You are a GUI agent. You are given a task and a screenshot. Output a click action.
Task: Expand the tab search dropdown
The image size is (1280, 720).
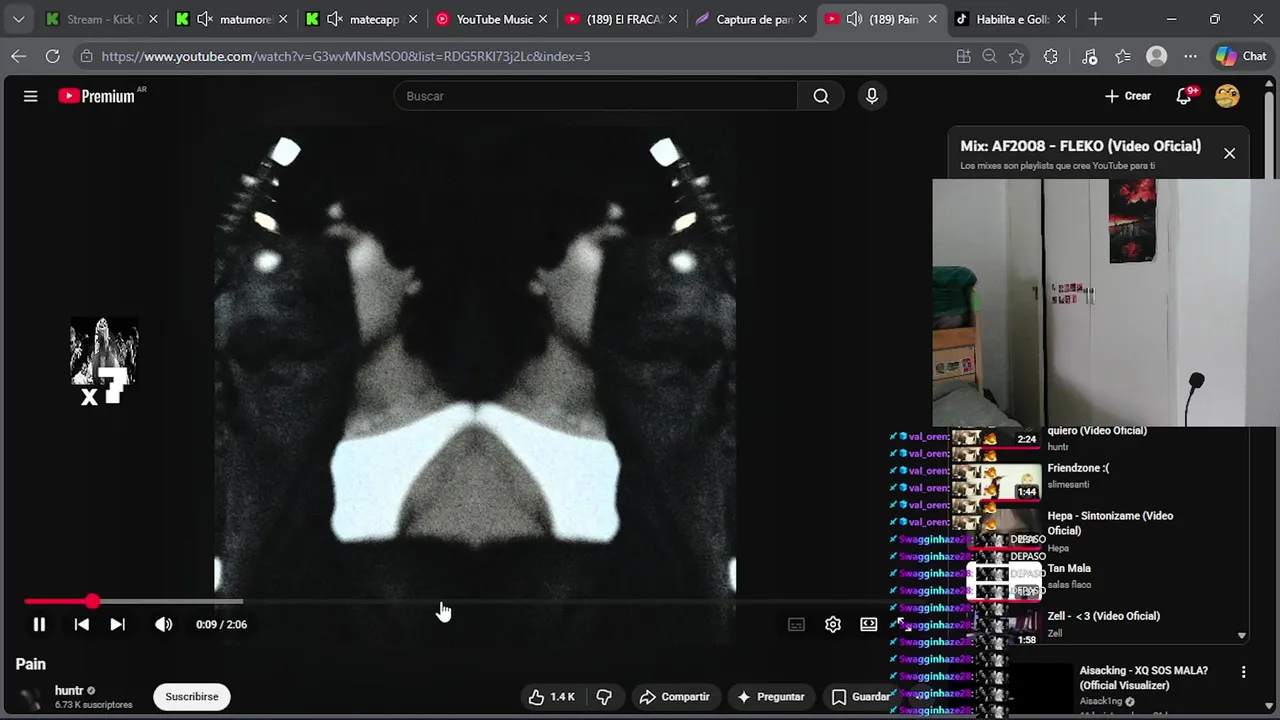(18, 19)
